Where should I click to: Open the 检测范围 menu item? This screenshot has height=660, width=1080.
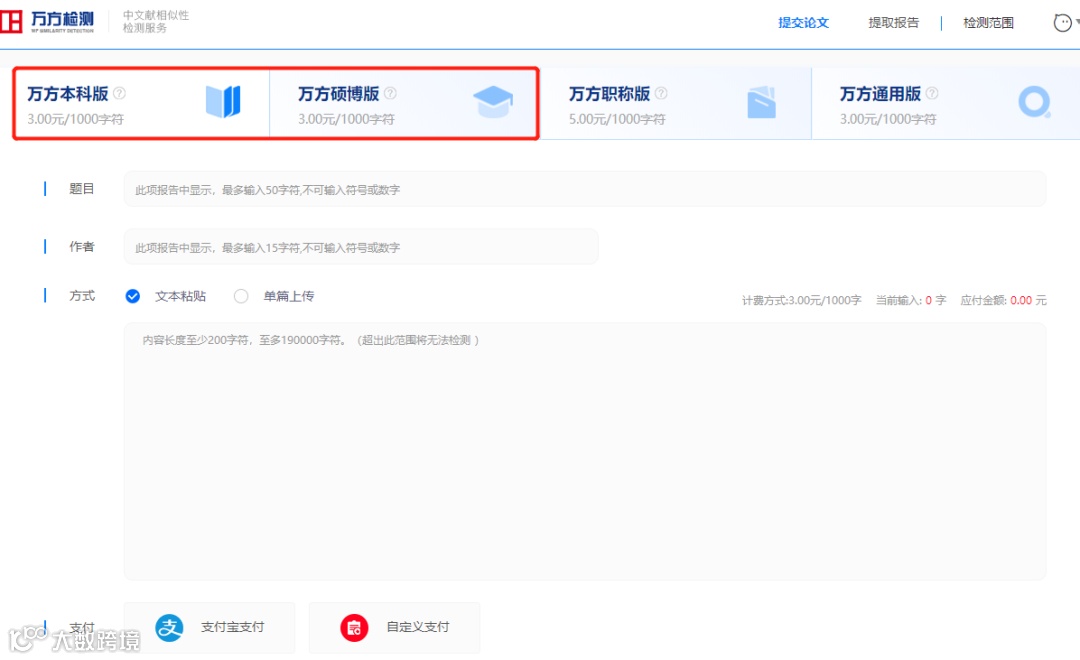pos(988,23)
